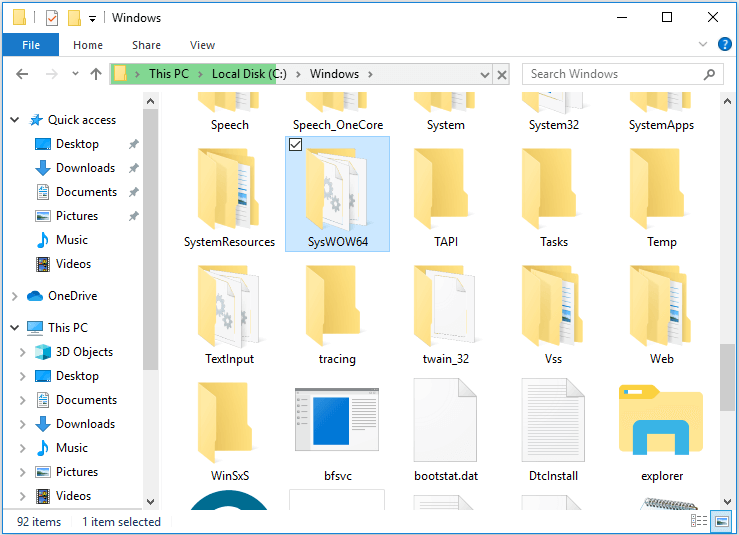Select the WinSxS folder

229,432
